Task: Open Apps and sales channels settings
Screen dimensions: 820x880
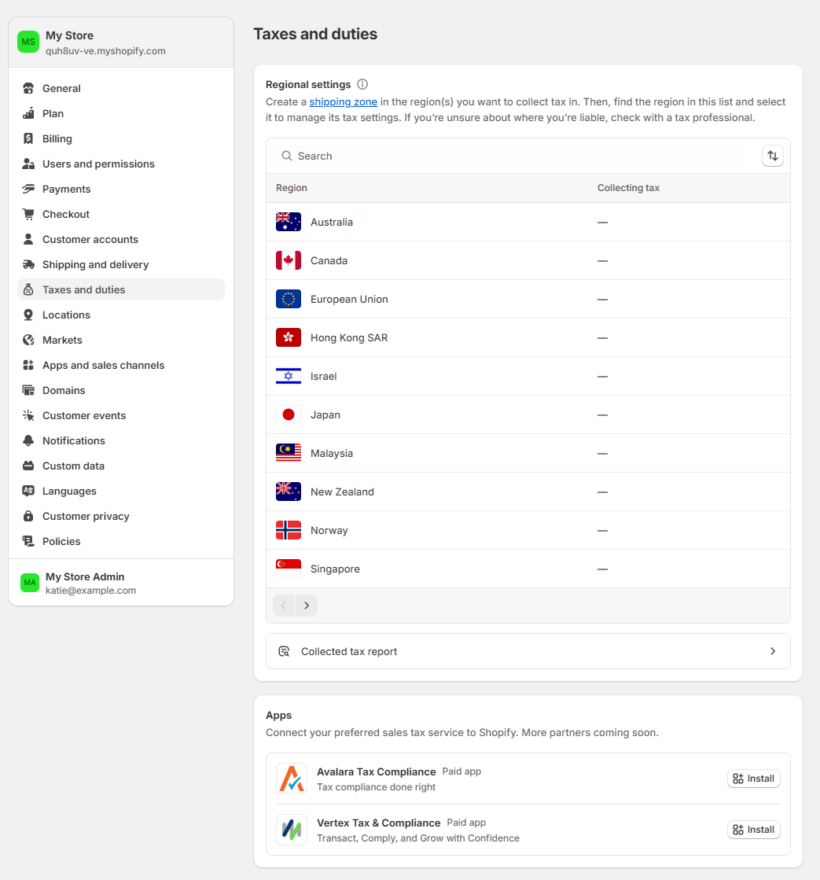Action: tap(103, 365)
